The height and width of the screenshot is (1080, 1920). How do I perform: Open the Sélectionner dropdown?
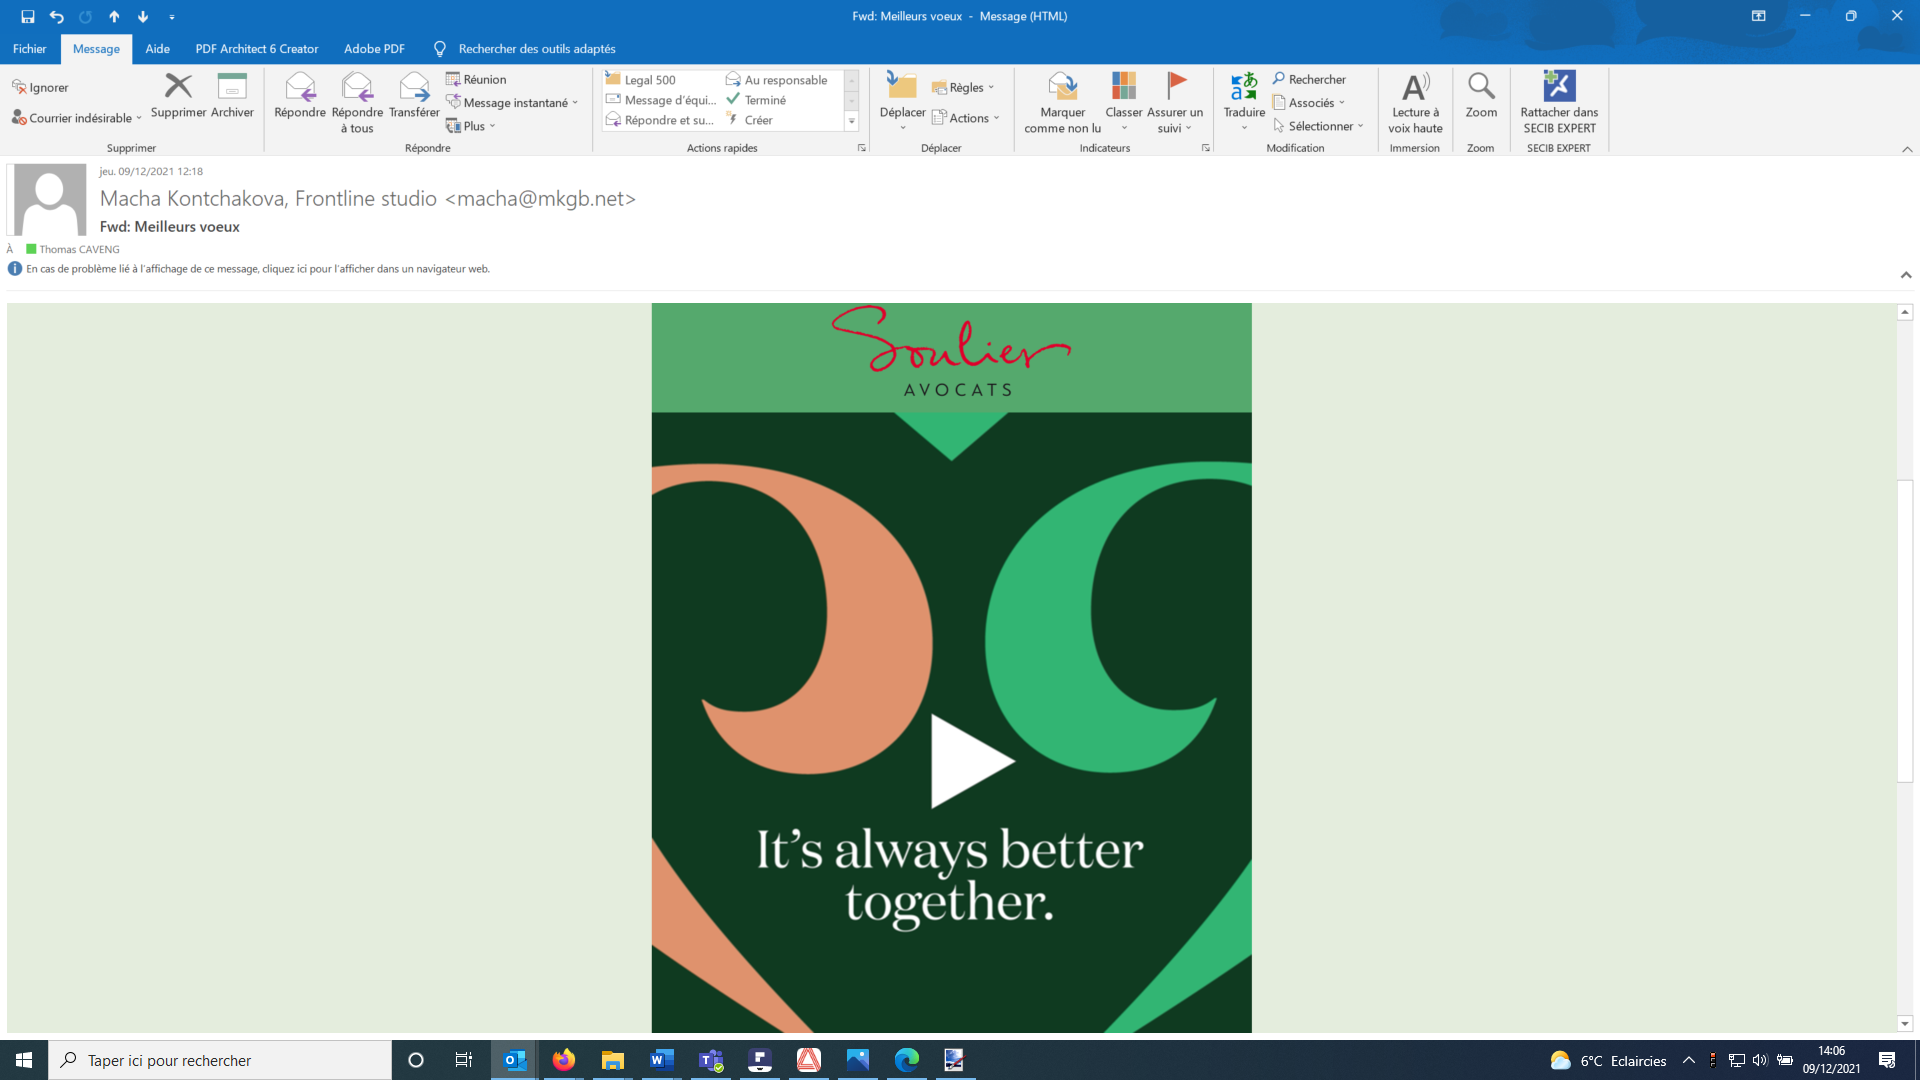click(x=1318, y=126)
